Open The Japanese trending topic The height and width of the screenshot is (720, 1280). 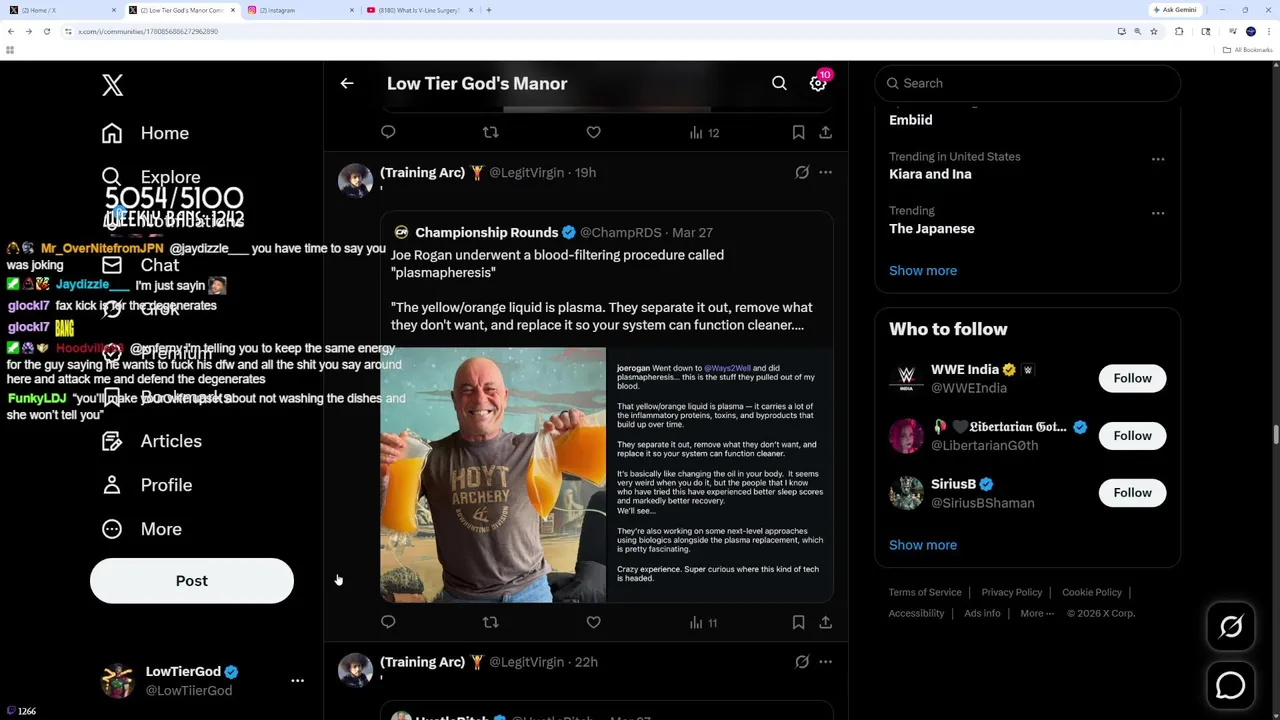pyautogui.click(x=931, y=229)
